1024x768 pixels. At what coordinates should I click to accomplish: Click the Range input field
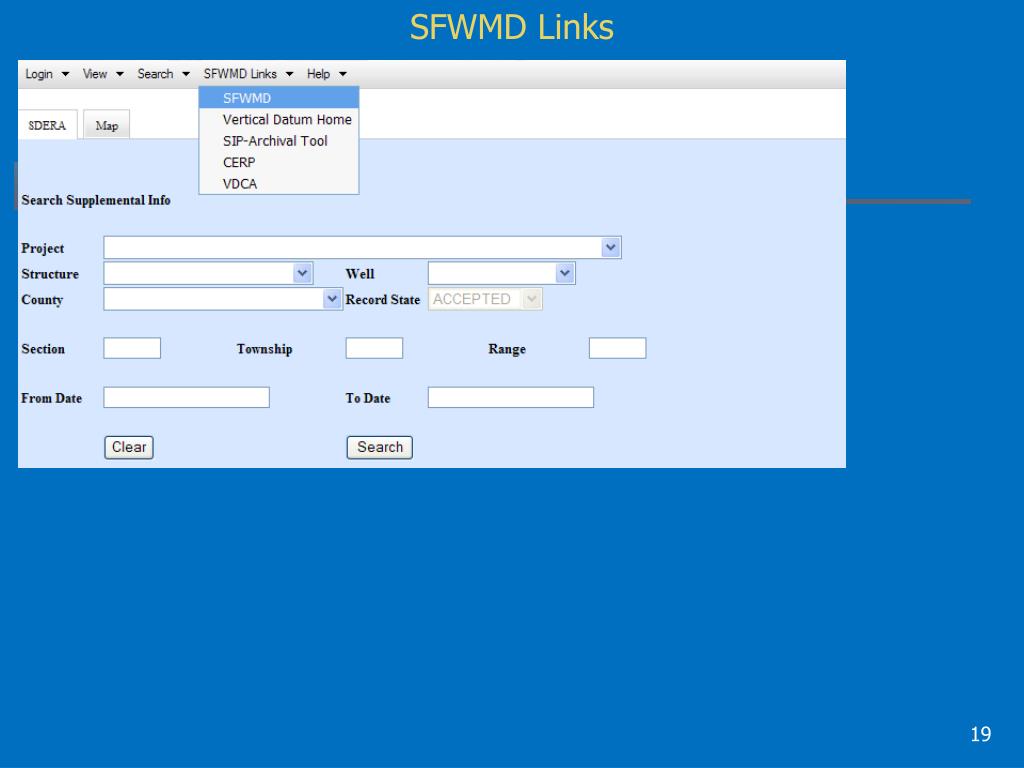(x=618, y=348)
